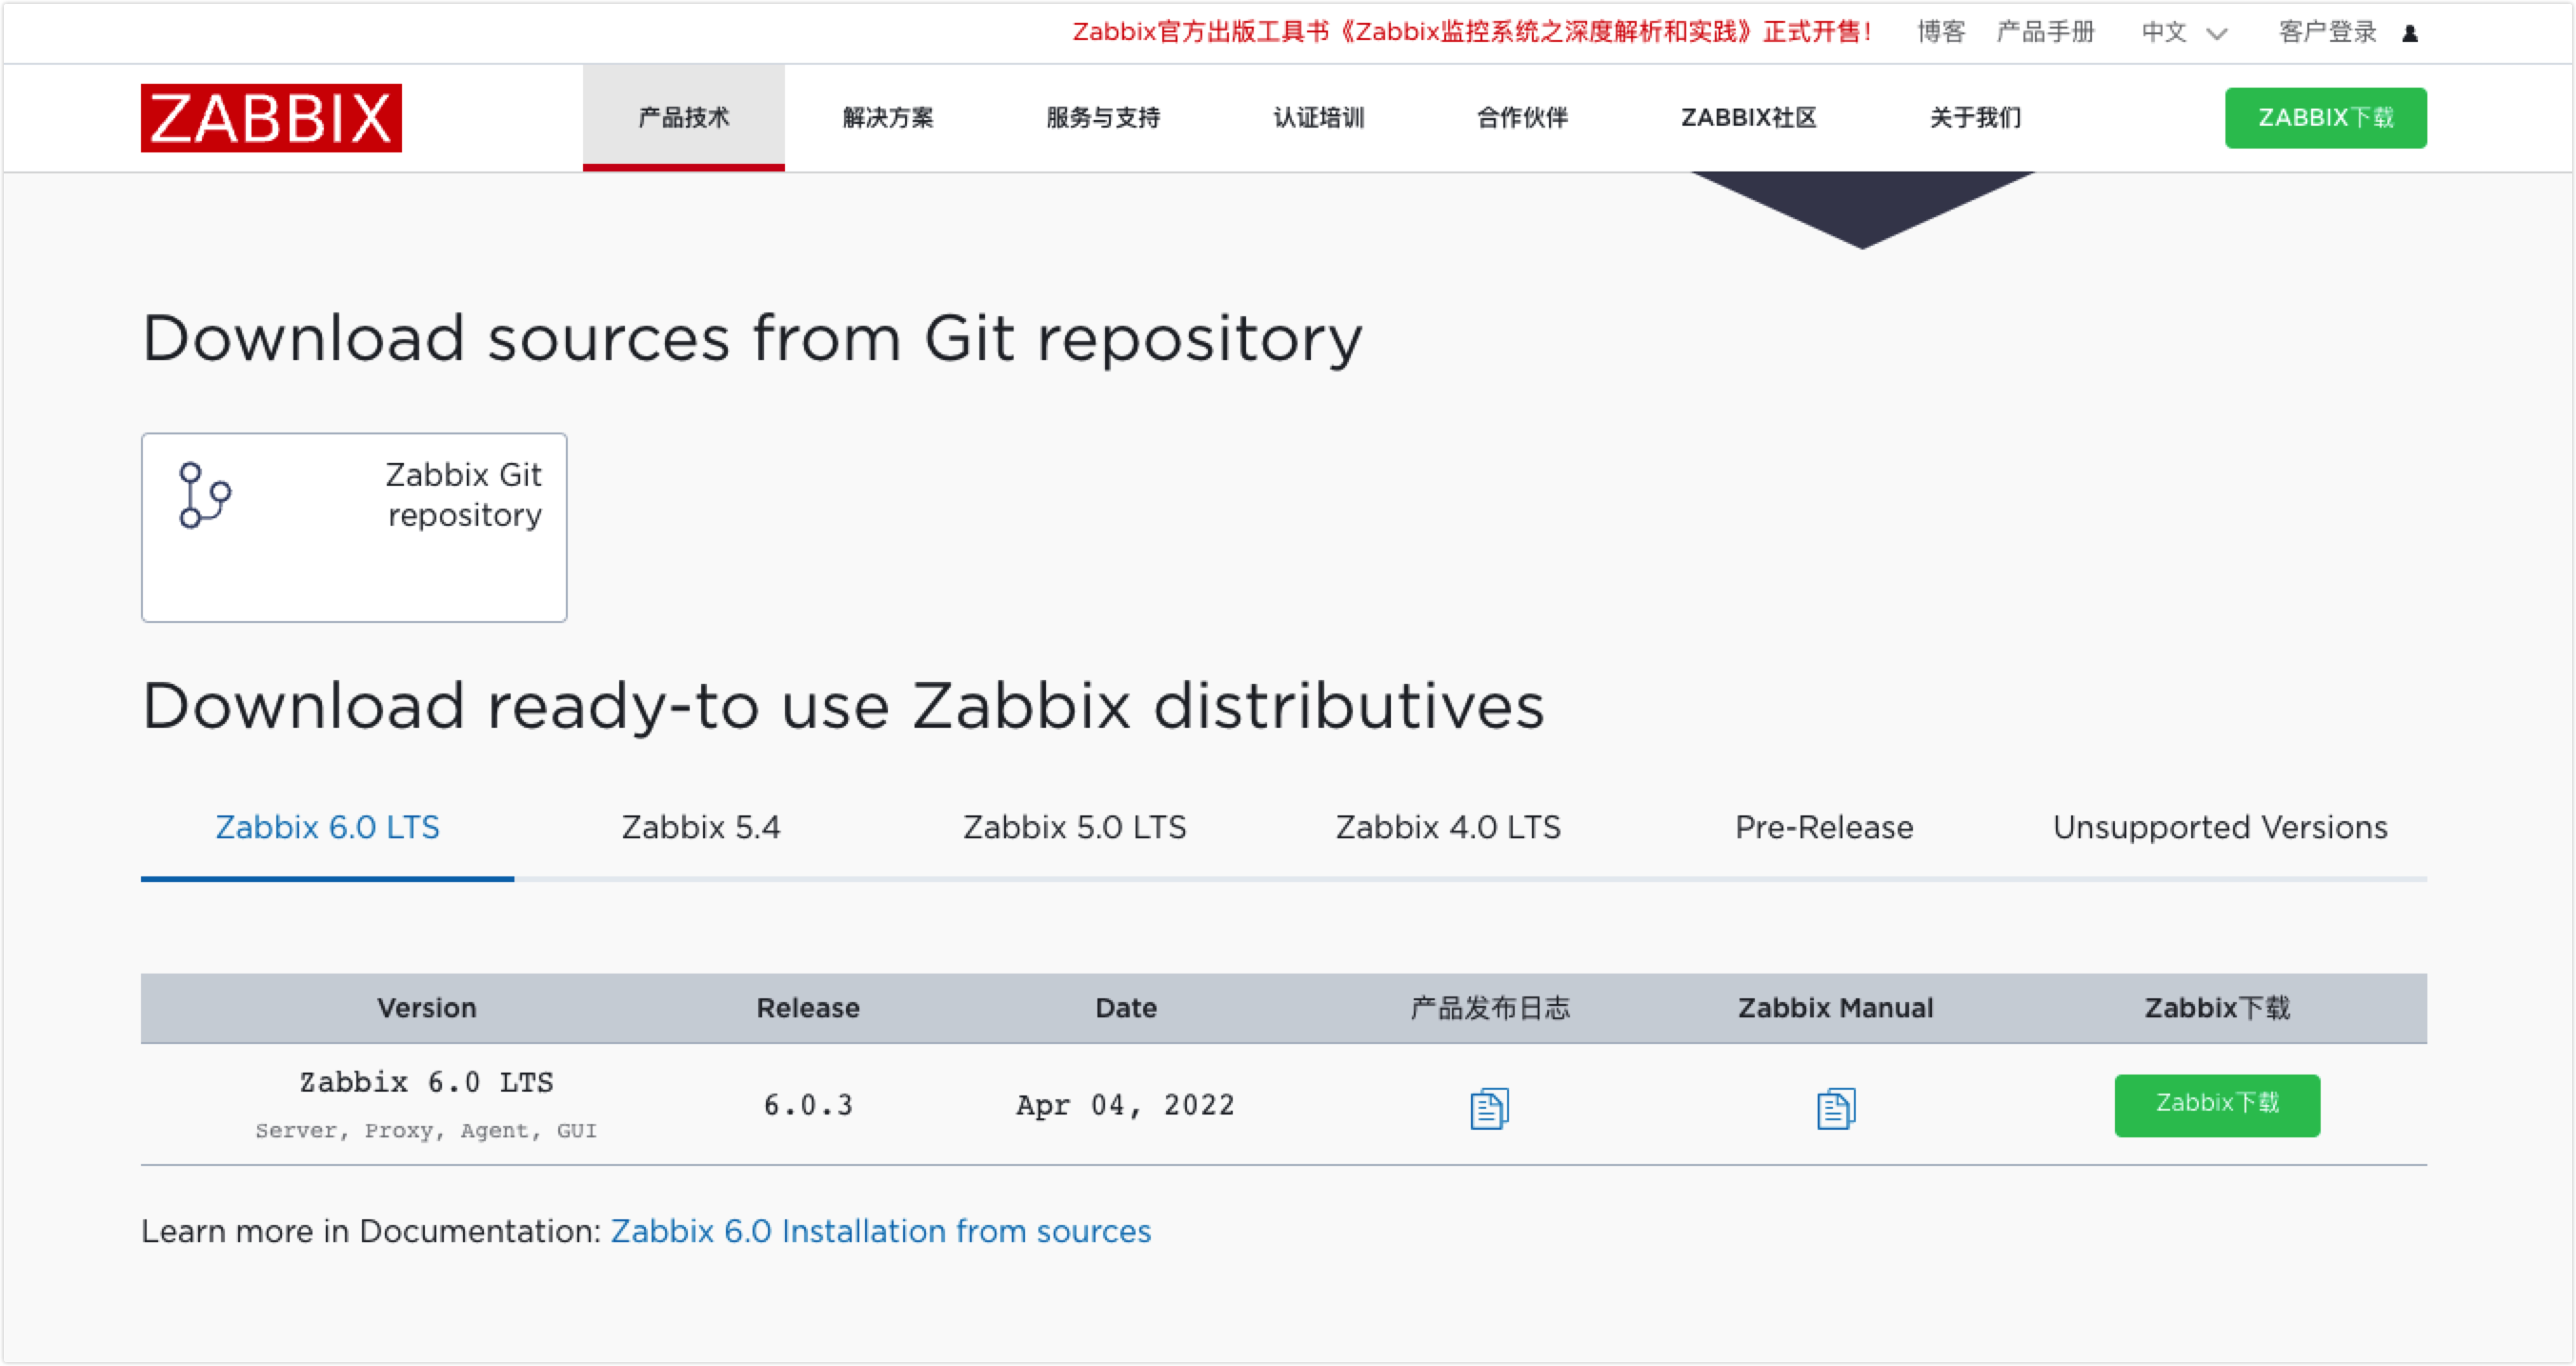The width and height of the screenshot is (2576, 1366).
Task: Expand the 中文 language dropdown
Action: click(2184, 32)
